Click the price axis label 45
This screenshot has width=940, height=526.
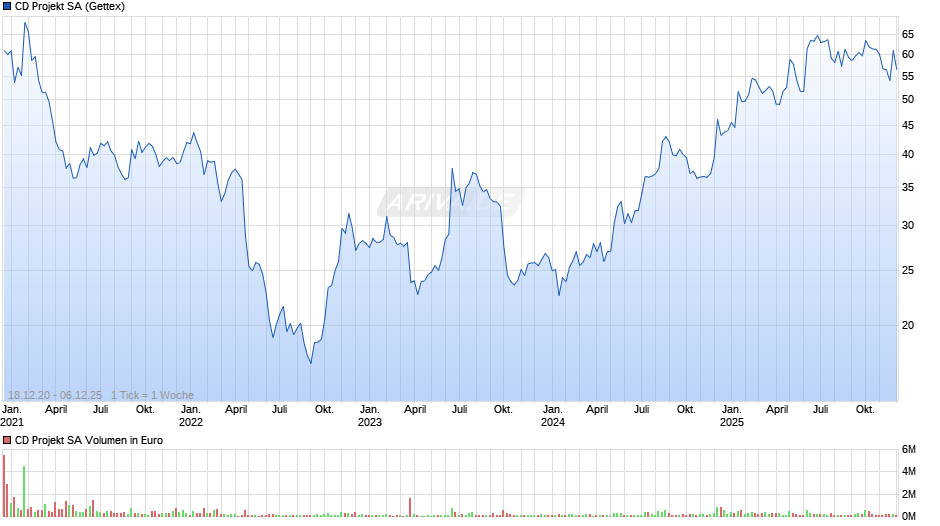coord(908,125)
